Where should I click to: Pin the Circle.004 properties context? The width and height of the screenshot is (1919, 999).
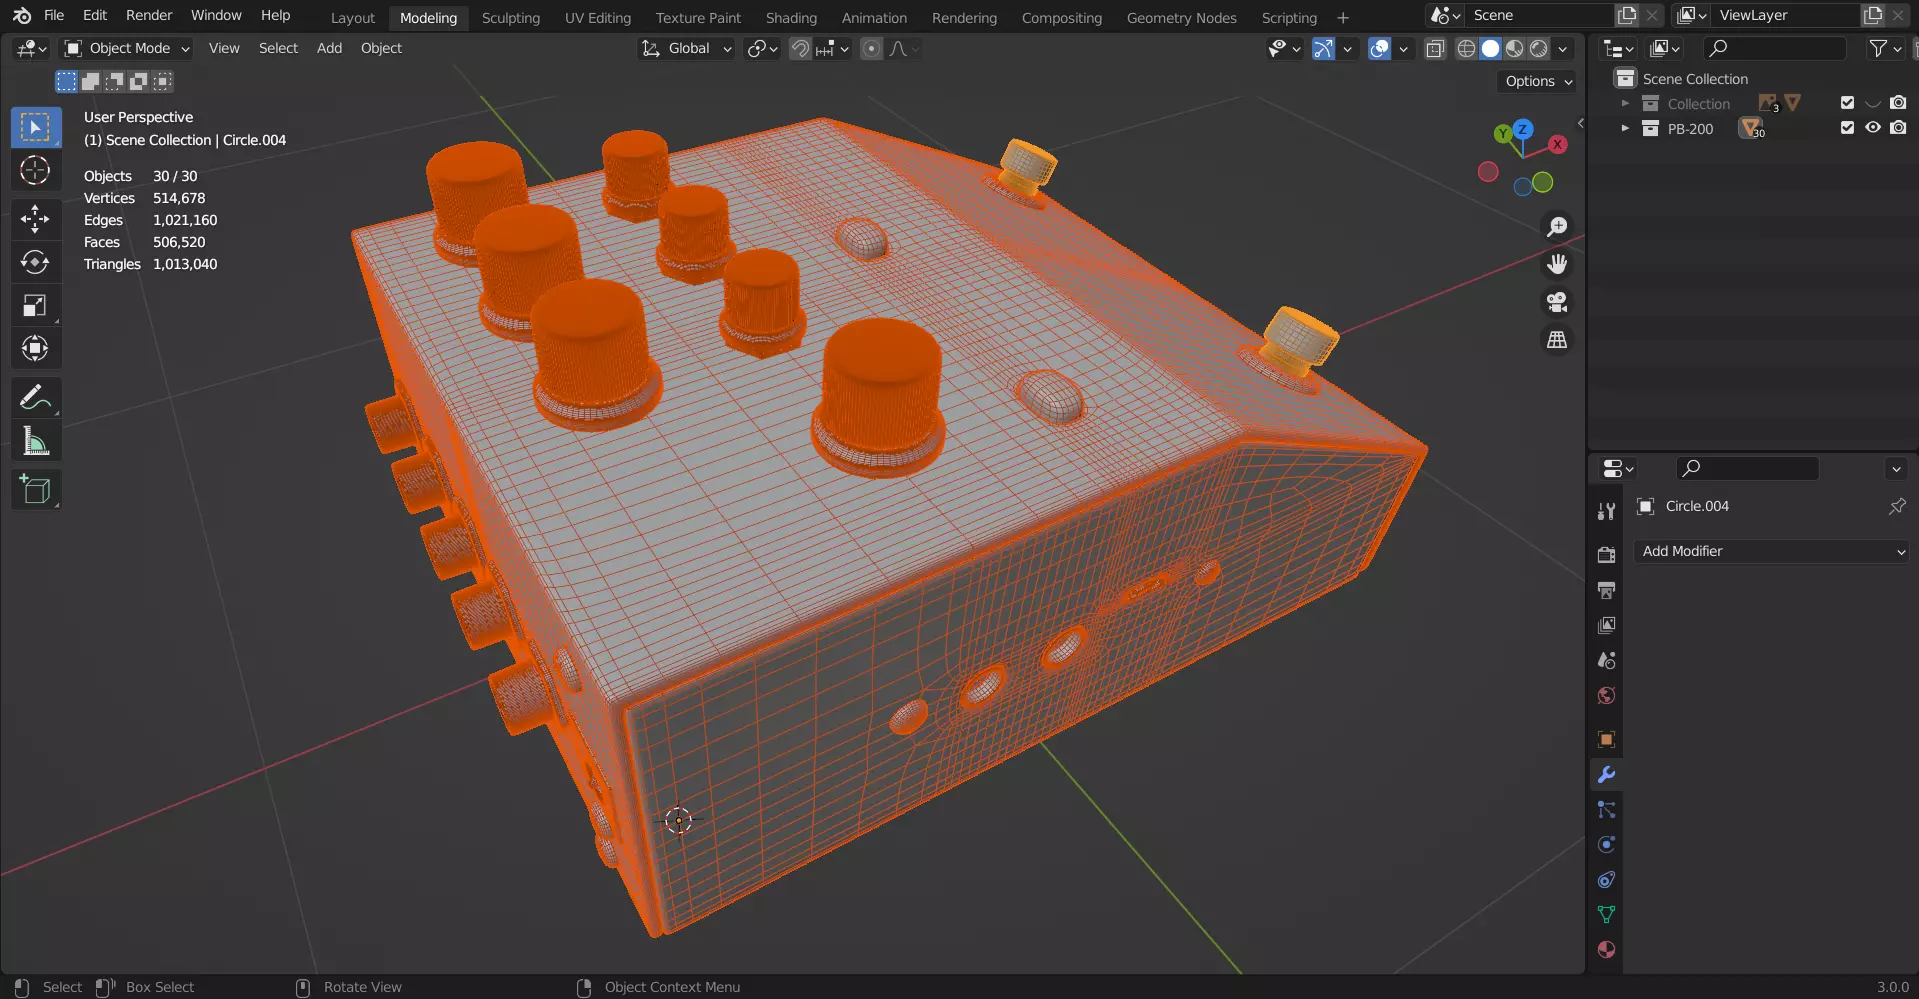(x=1897, y=506)
